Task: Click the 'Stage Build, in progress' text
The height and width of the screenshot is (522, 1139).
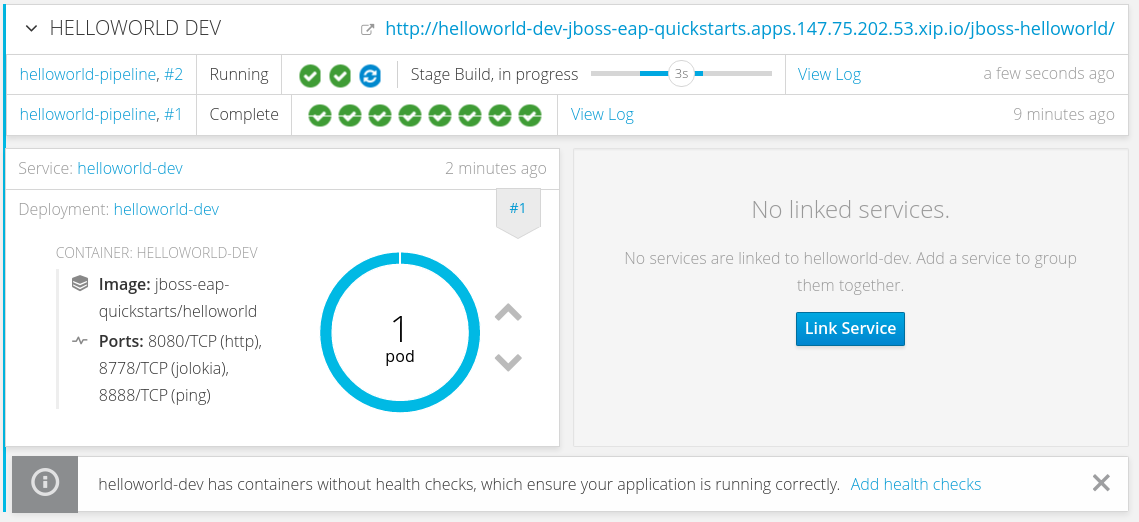Action: coord(495,74)
